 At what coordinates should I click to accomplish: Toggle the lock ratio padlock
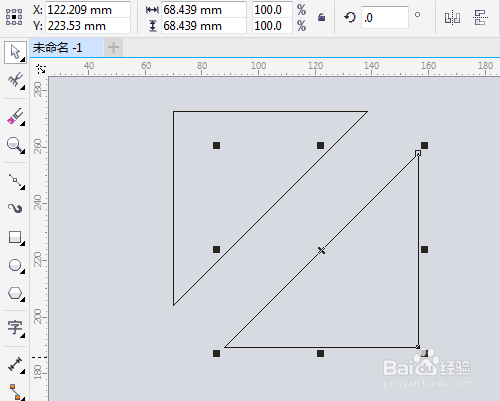tap(321, 17)
